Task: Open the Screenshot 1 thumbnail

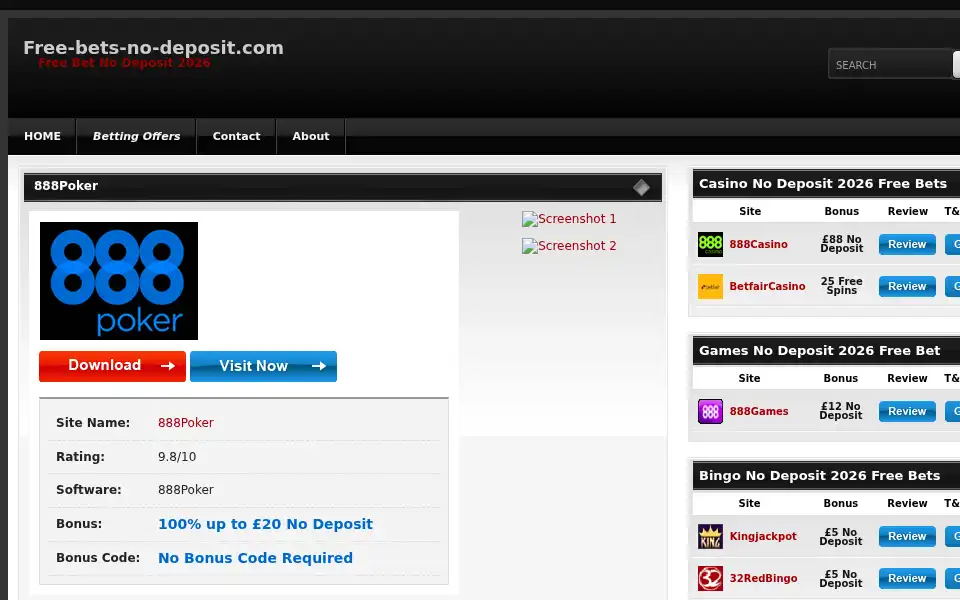Action: tap(569, 219)
